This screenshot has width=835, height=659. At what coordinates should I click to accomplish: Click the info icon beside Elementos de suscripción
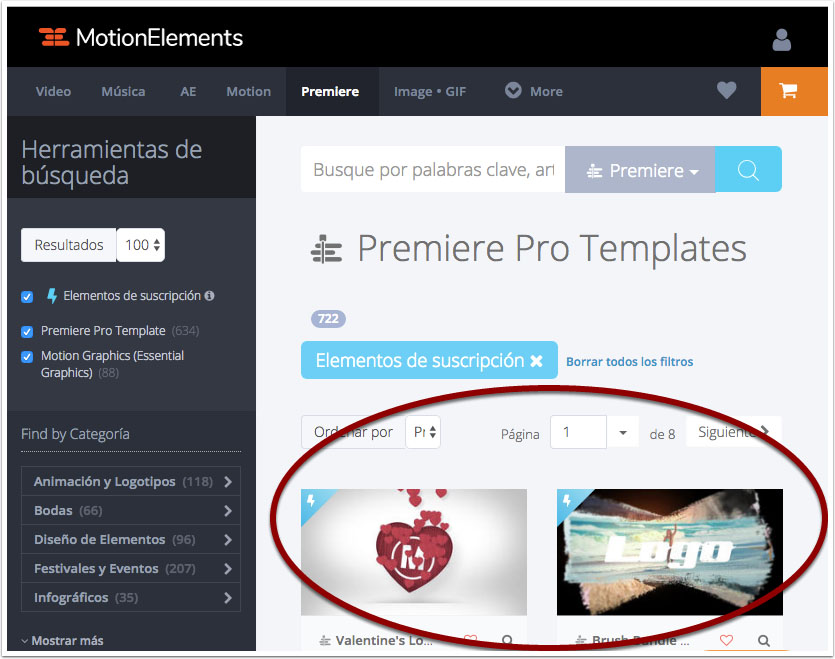[x=210, y=296]
